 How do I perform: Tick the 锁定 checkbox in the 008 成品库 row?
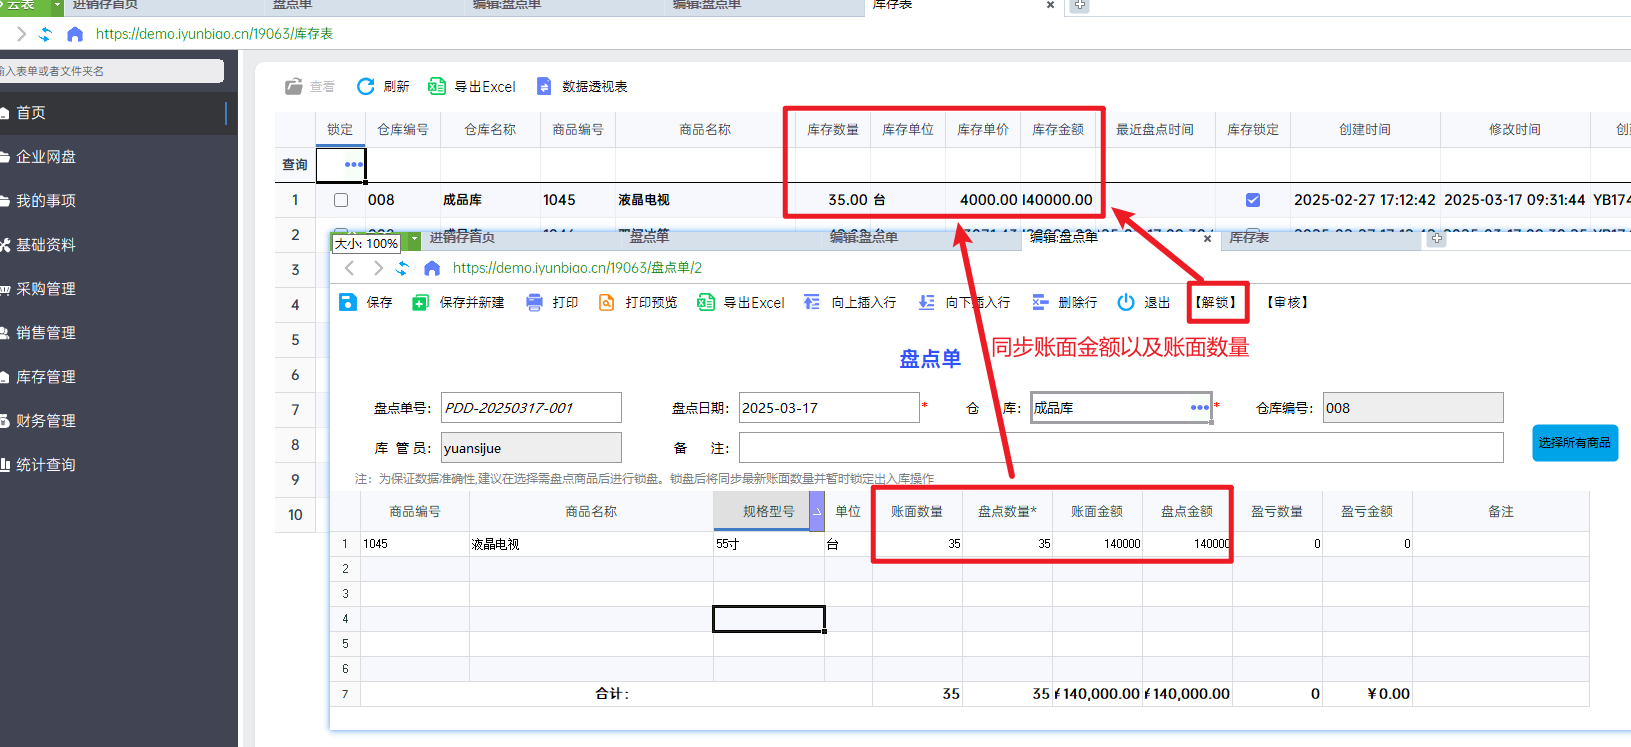(341, 200)
